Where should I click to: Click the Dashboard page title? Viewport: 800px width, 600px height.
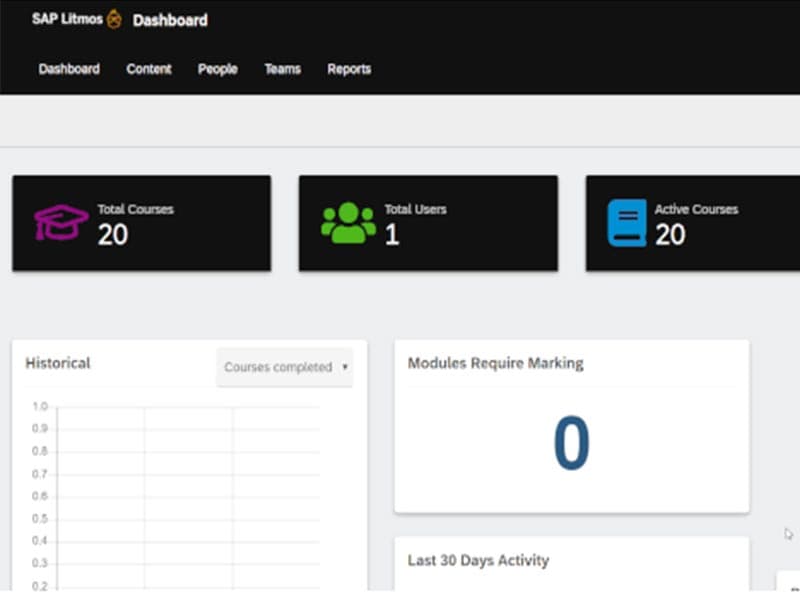[170, 20]
